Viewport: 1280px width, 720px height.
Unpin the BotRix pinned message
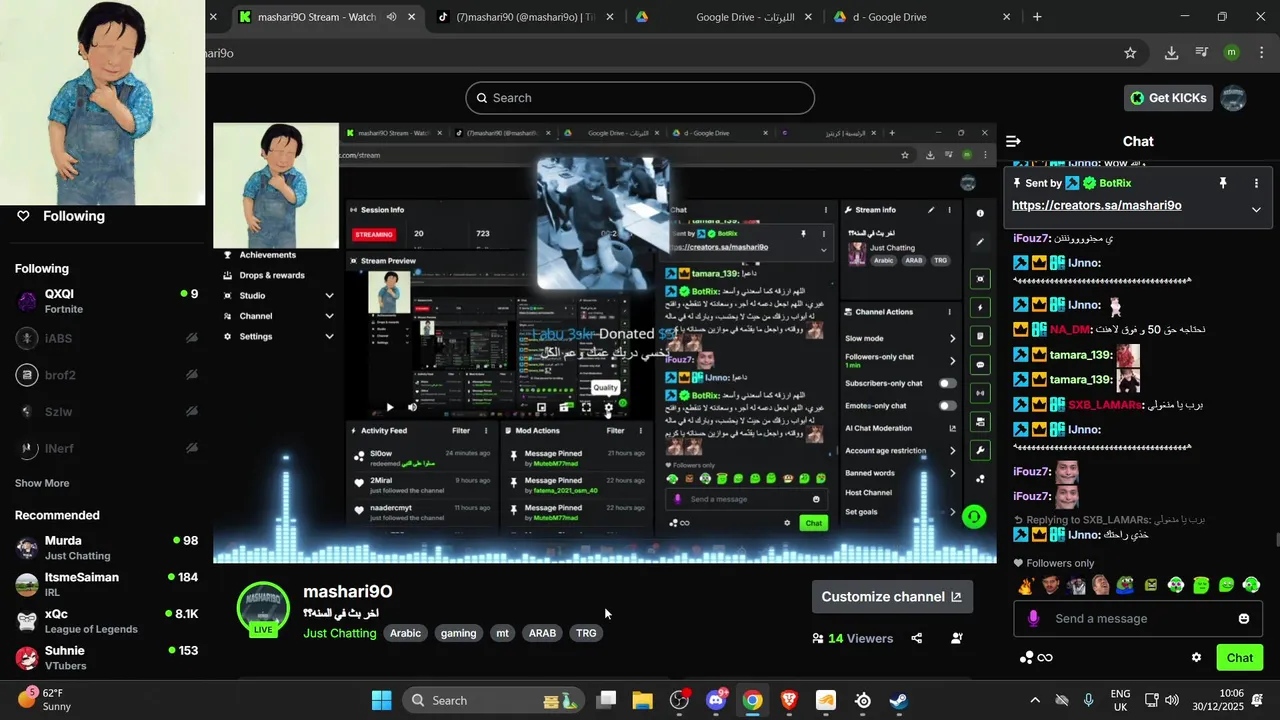1222,184
